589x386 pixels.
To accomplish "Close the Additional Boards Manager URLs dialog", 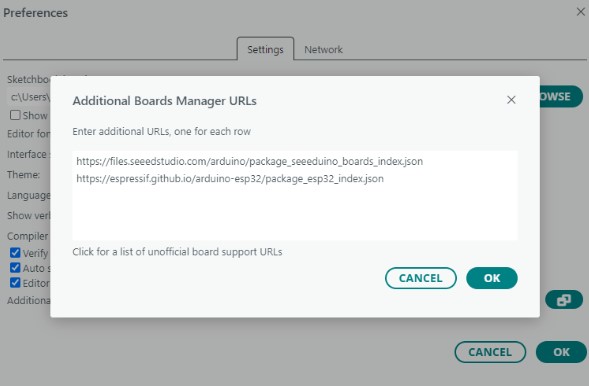I will click(x=511, y=100).
